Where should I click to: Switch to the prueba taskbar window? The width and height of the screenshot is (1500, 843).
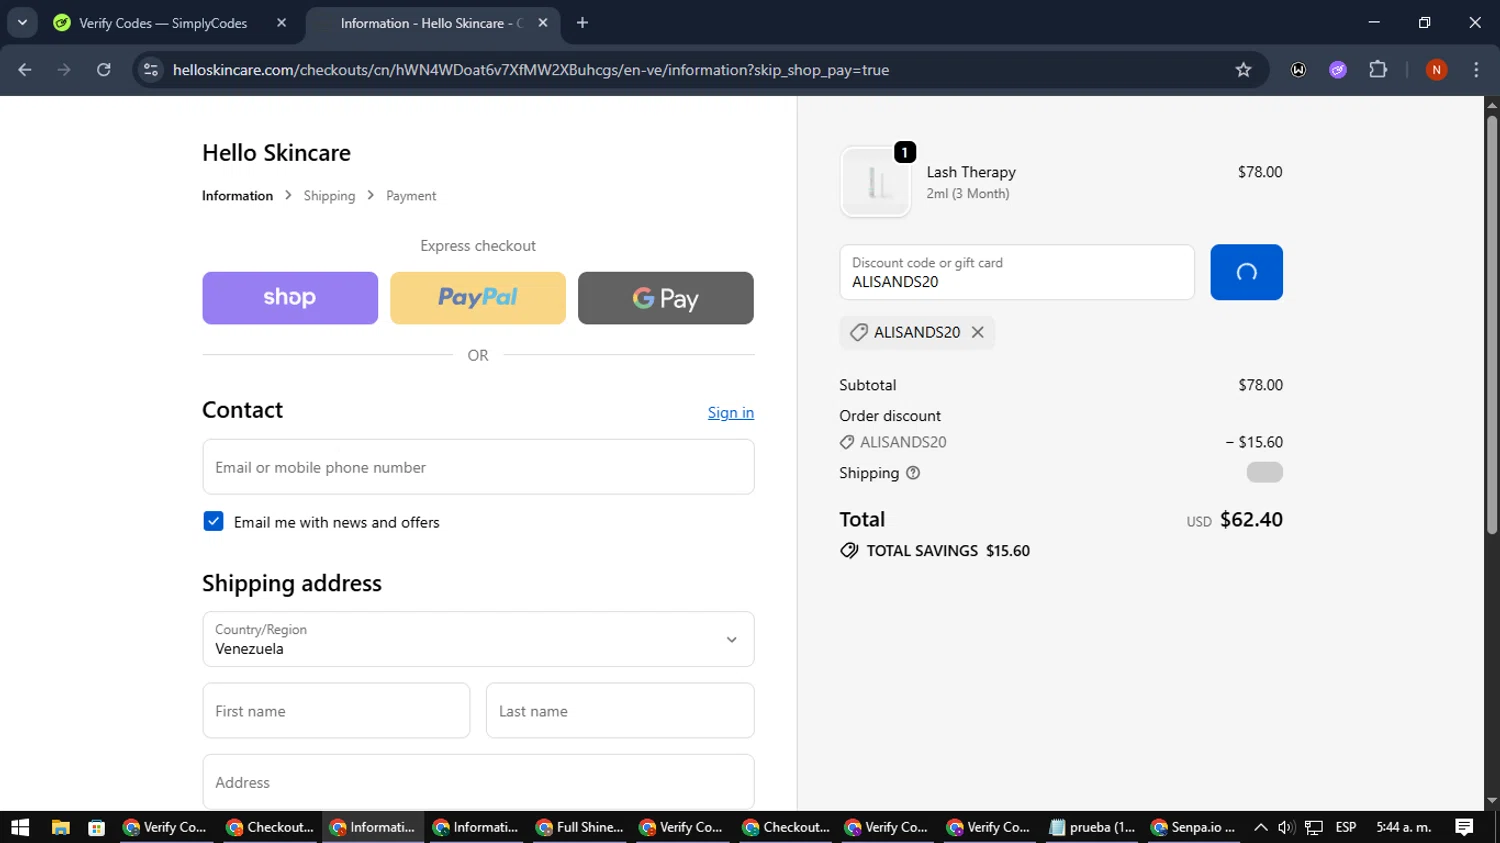click(1093, 827)
